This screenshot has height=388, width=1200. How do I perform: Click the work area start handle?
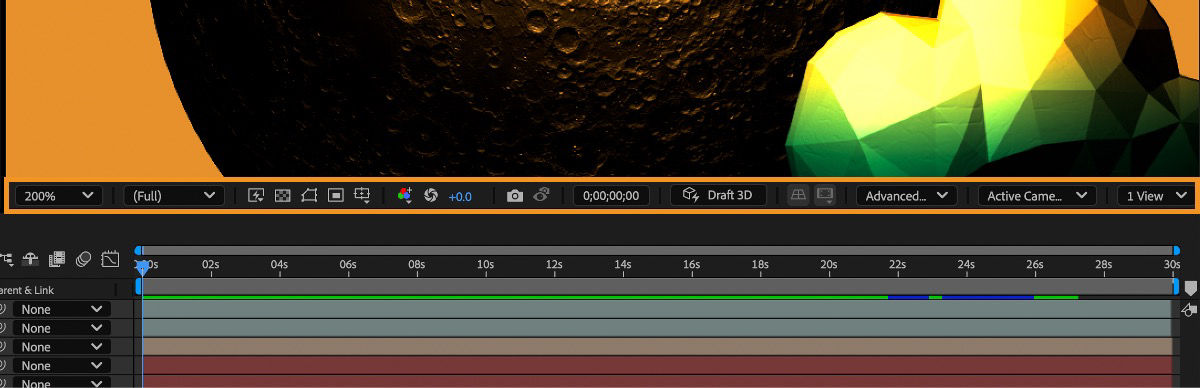[139, 286]
